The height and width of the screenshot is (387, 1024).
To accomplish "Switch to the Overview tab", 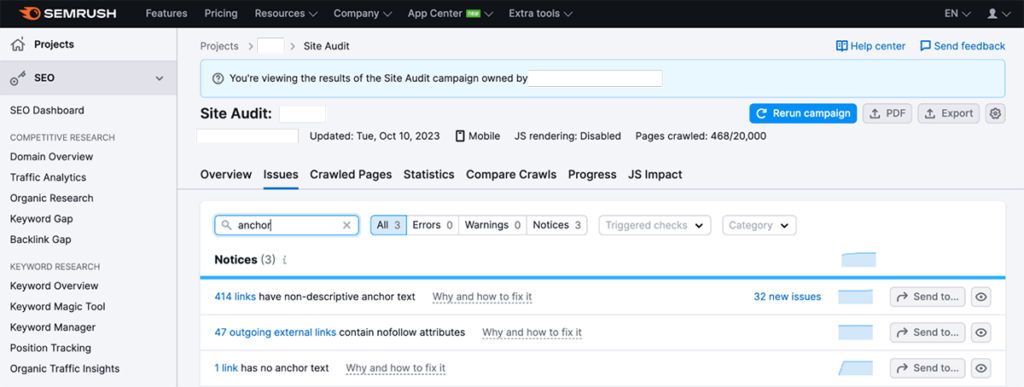I will [226, 174].
